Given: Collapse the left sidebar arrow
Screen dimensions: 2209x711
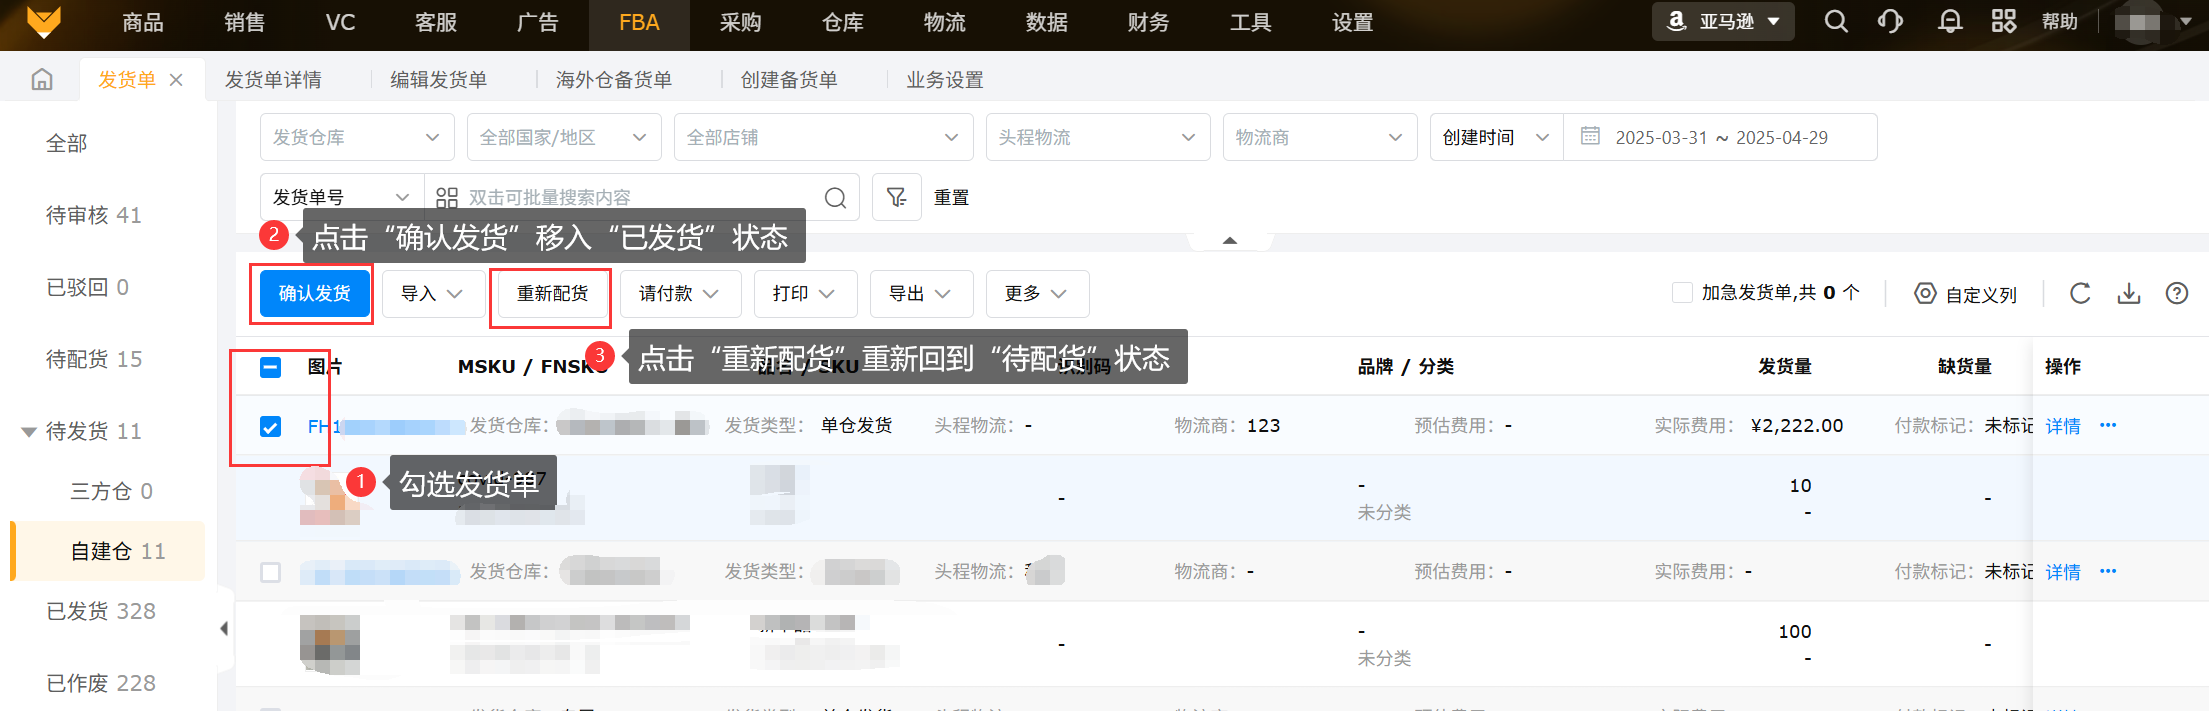Looking at the screenshot, I should pyautogui.click(x=224, y=628).
